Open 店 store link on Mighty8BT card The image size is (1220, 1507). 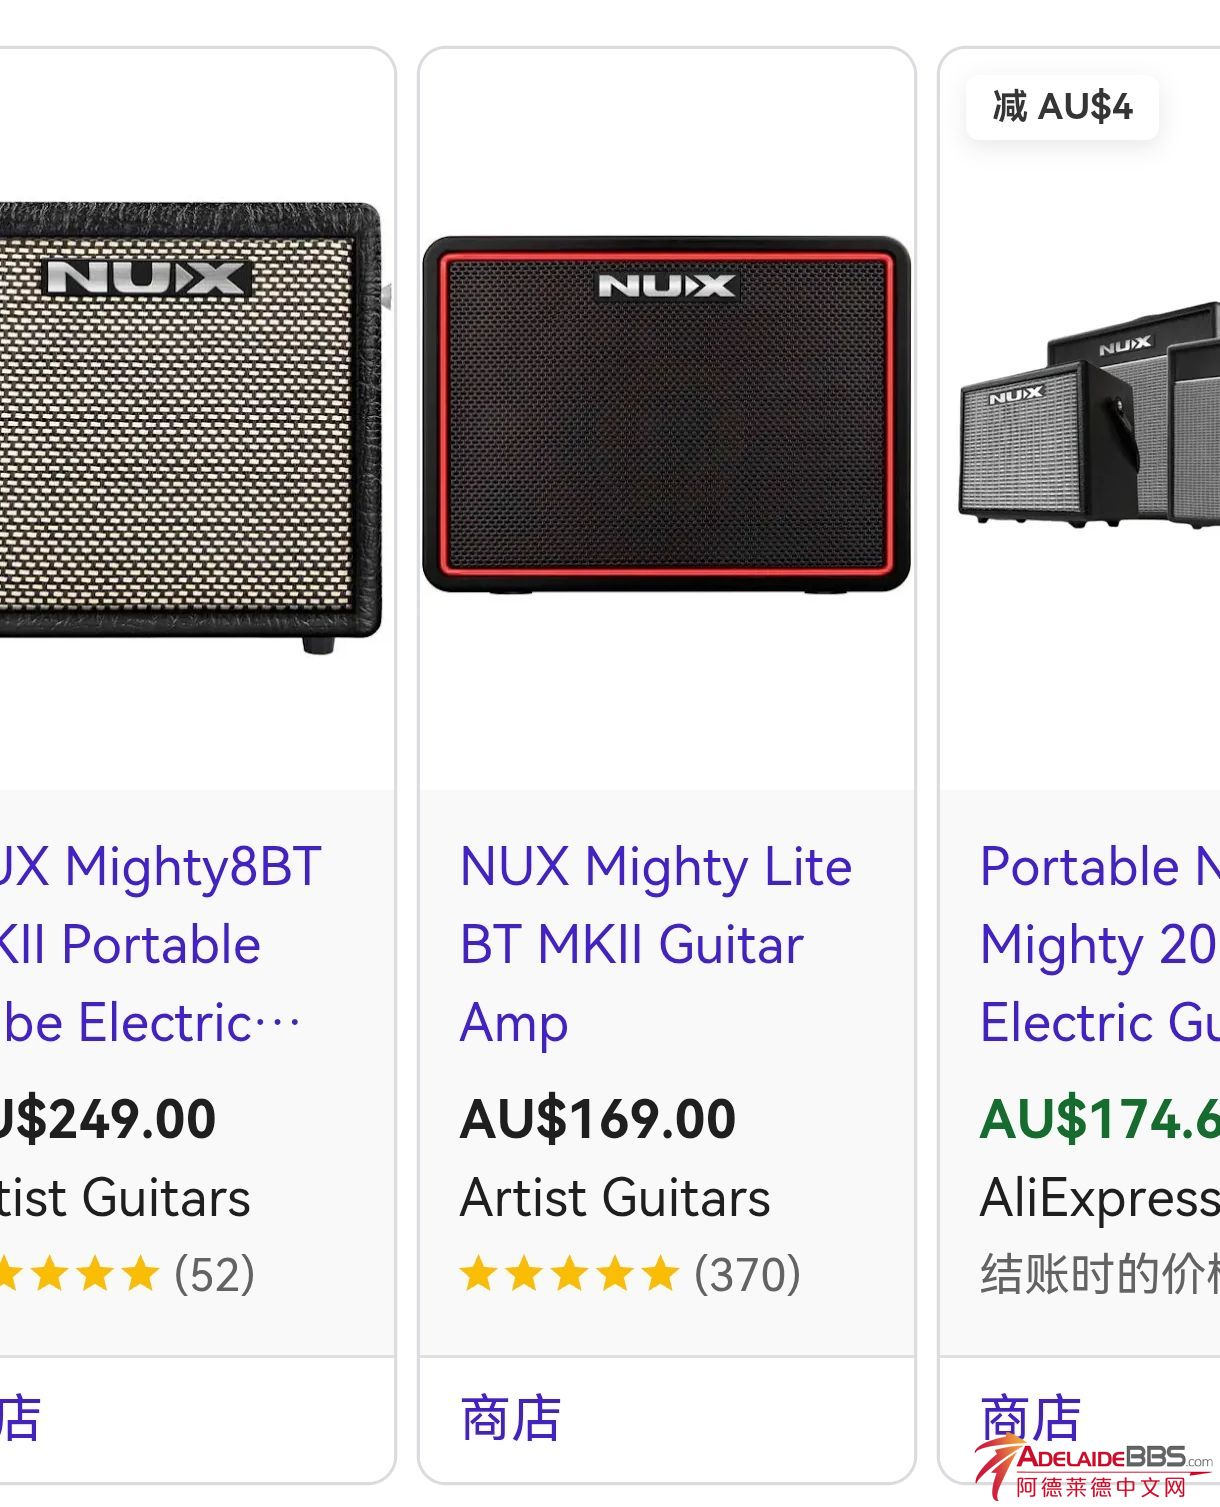click(x=20, y=1418)
